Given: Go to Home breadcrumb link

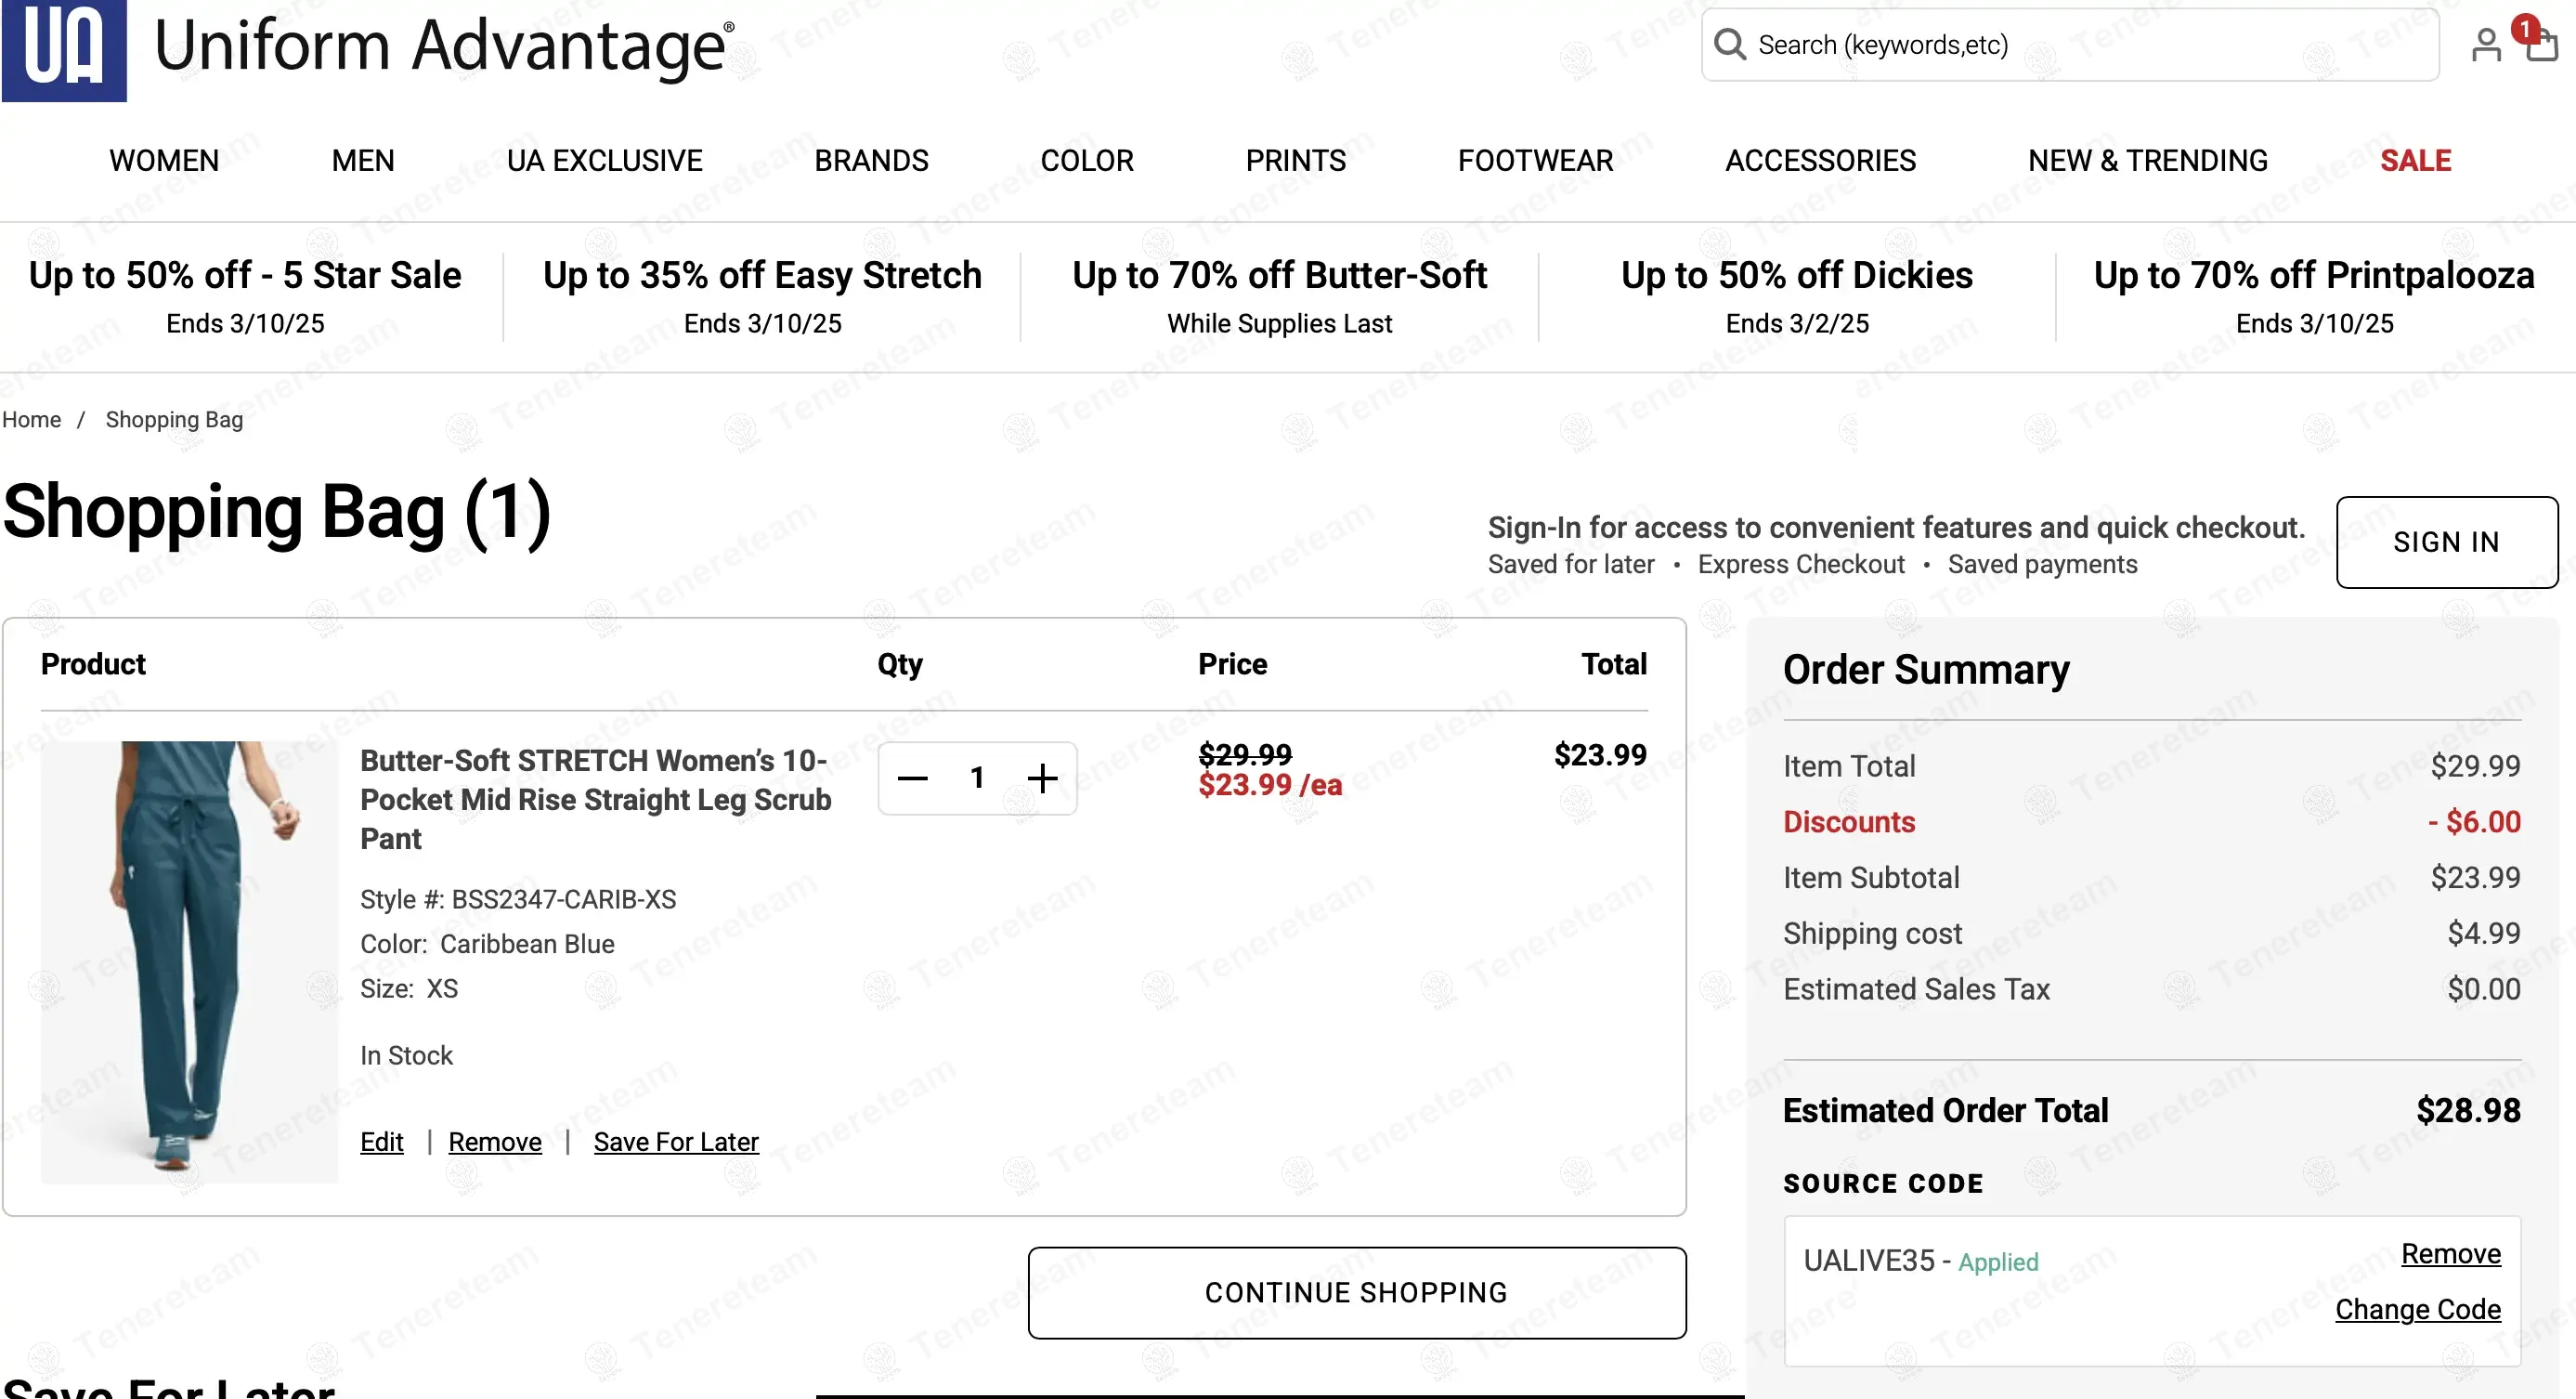Looking at the screenshot, I should [31, 420].
